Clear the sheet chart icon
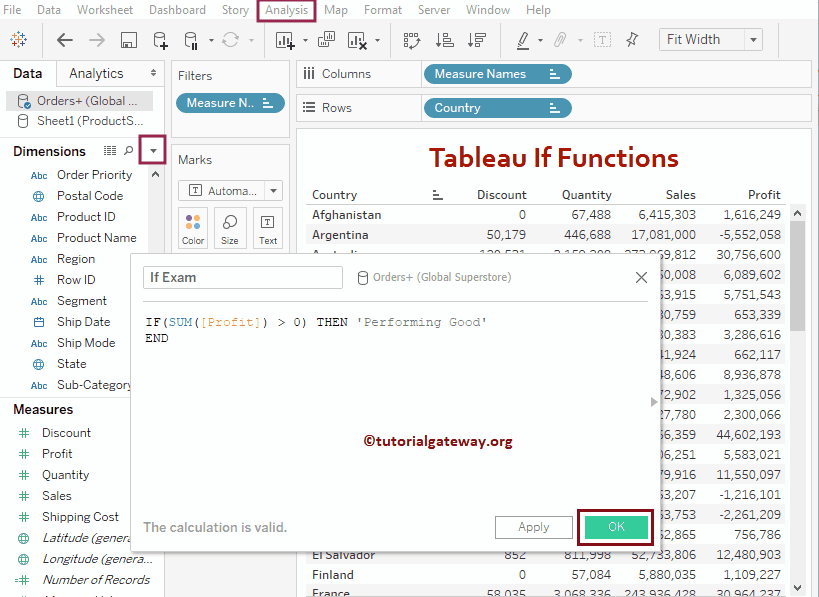819x597 pixels. coord(357,40)
